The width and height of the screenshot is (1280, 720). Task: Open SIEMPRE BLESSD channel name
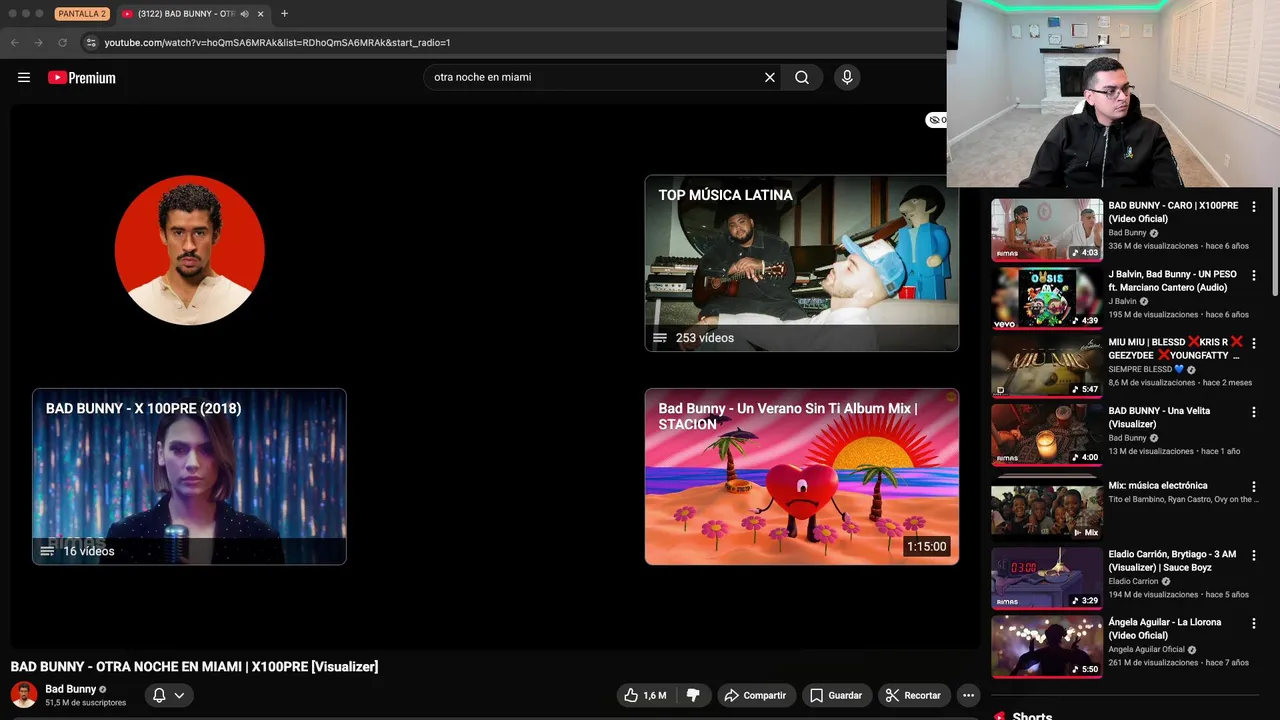[1146, 369]
